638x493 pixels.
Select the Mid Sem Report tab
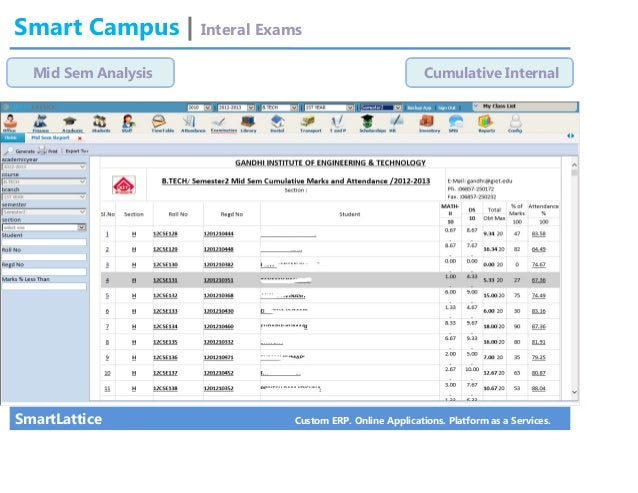[50, 138]
